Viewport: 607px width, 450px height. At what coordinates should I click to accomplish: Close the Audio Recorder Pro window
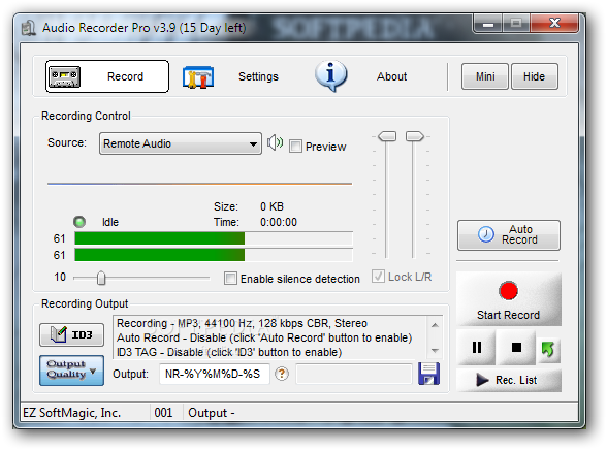click(x=555, y=23)
